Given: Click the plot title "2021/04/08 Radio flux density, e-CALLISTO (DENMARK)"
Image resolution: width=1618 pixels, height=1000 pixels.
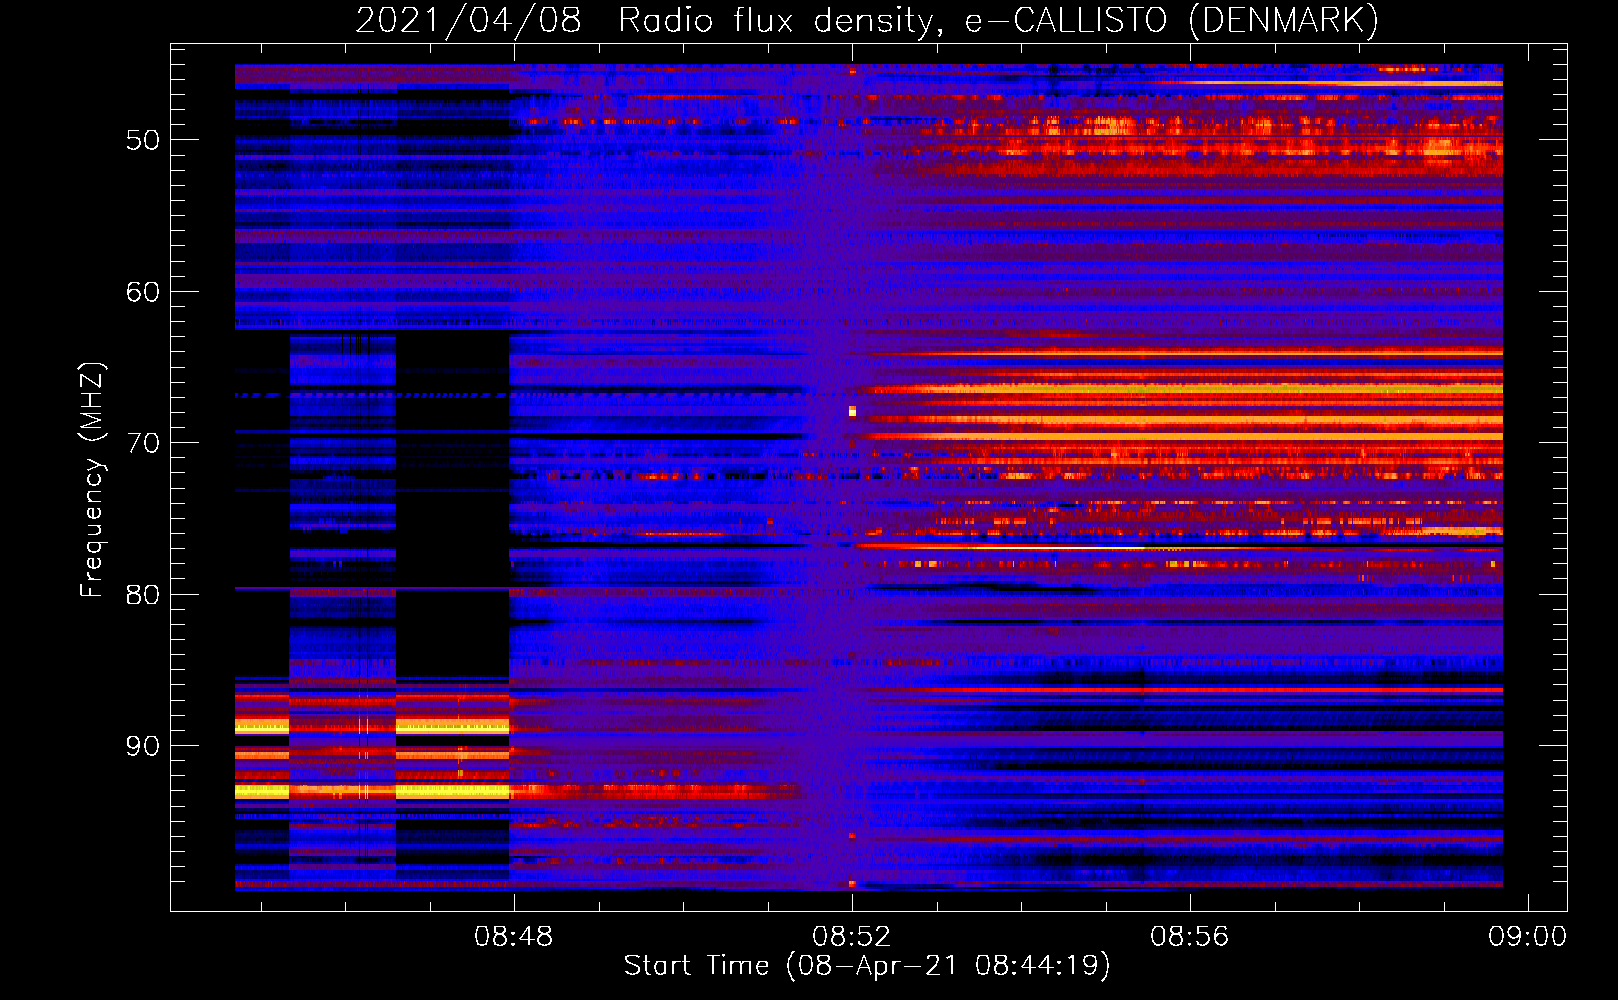Looking at the screenshot, I should tap(867, 20).
